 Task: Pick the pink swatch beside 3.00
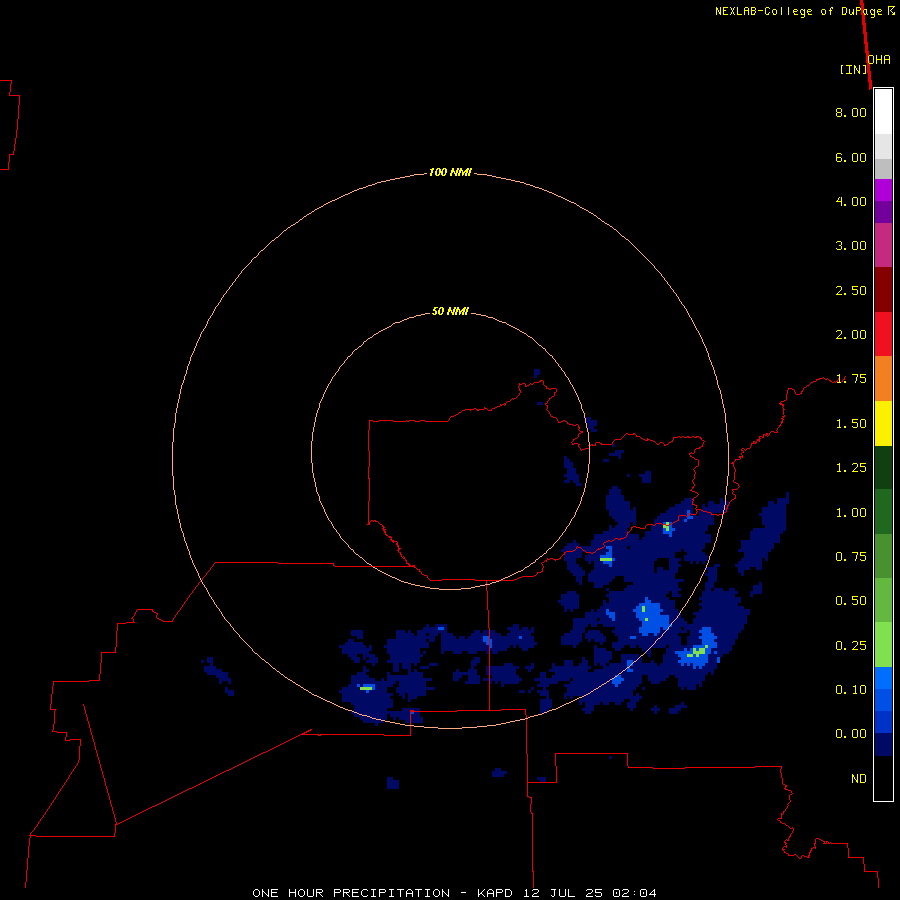click(883, 245)
